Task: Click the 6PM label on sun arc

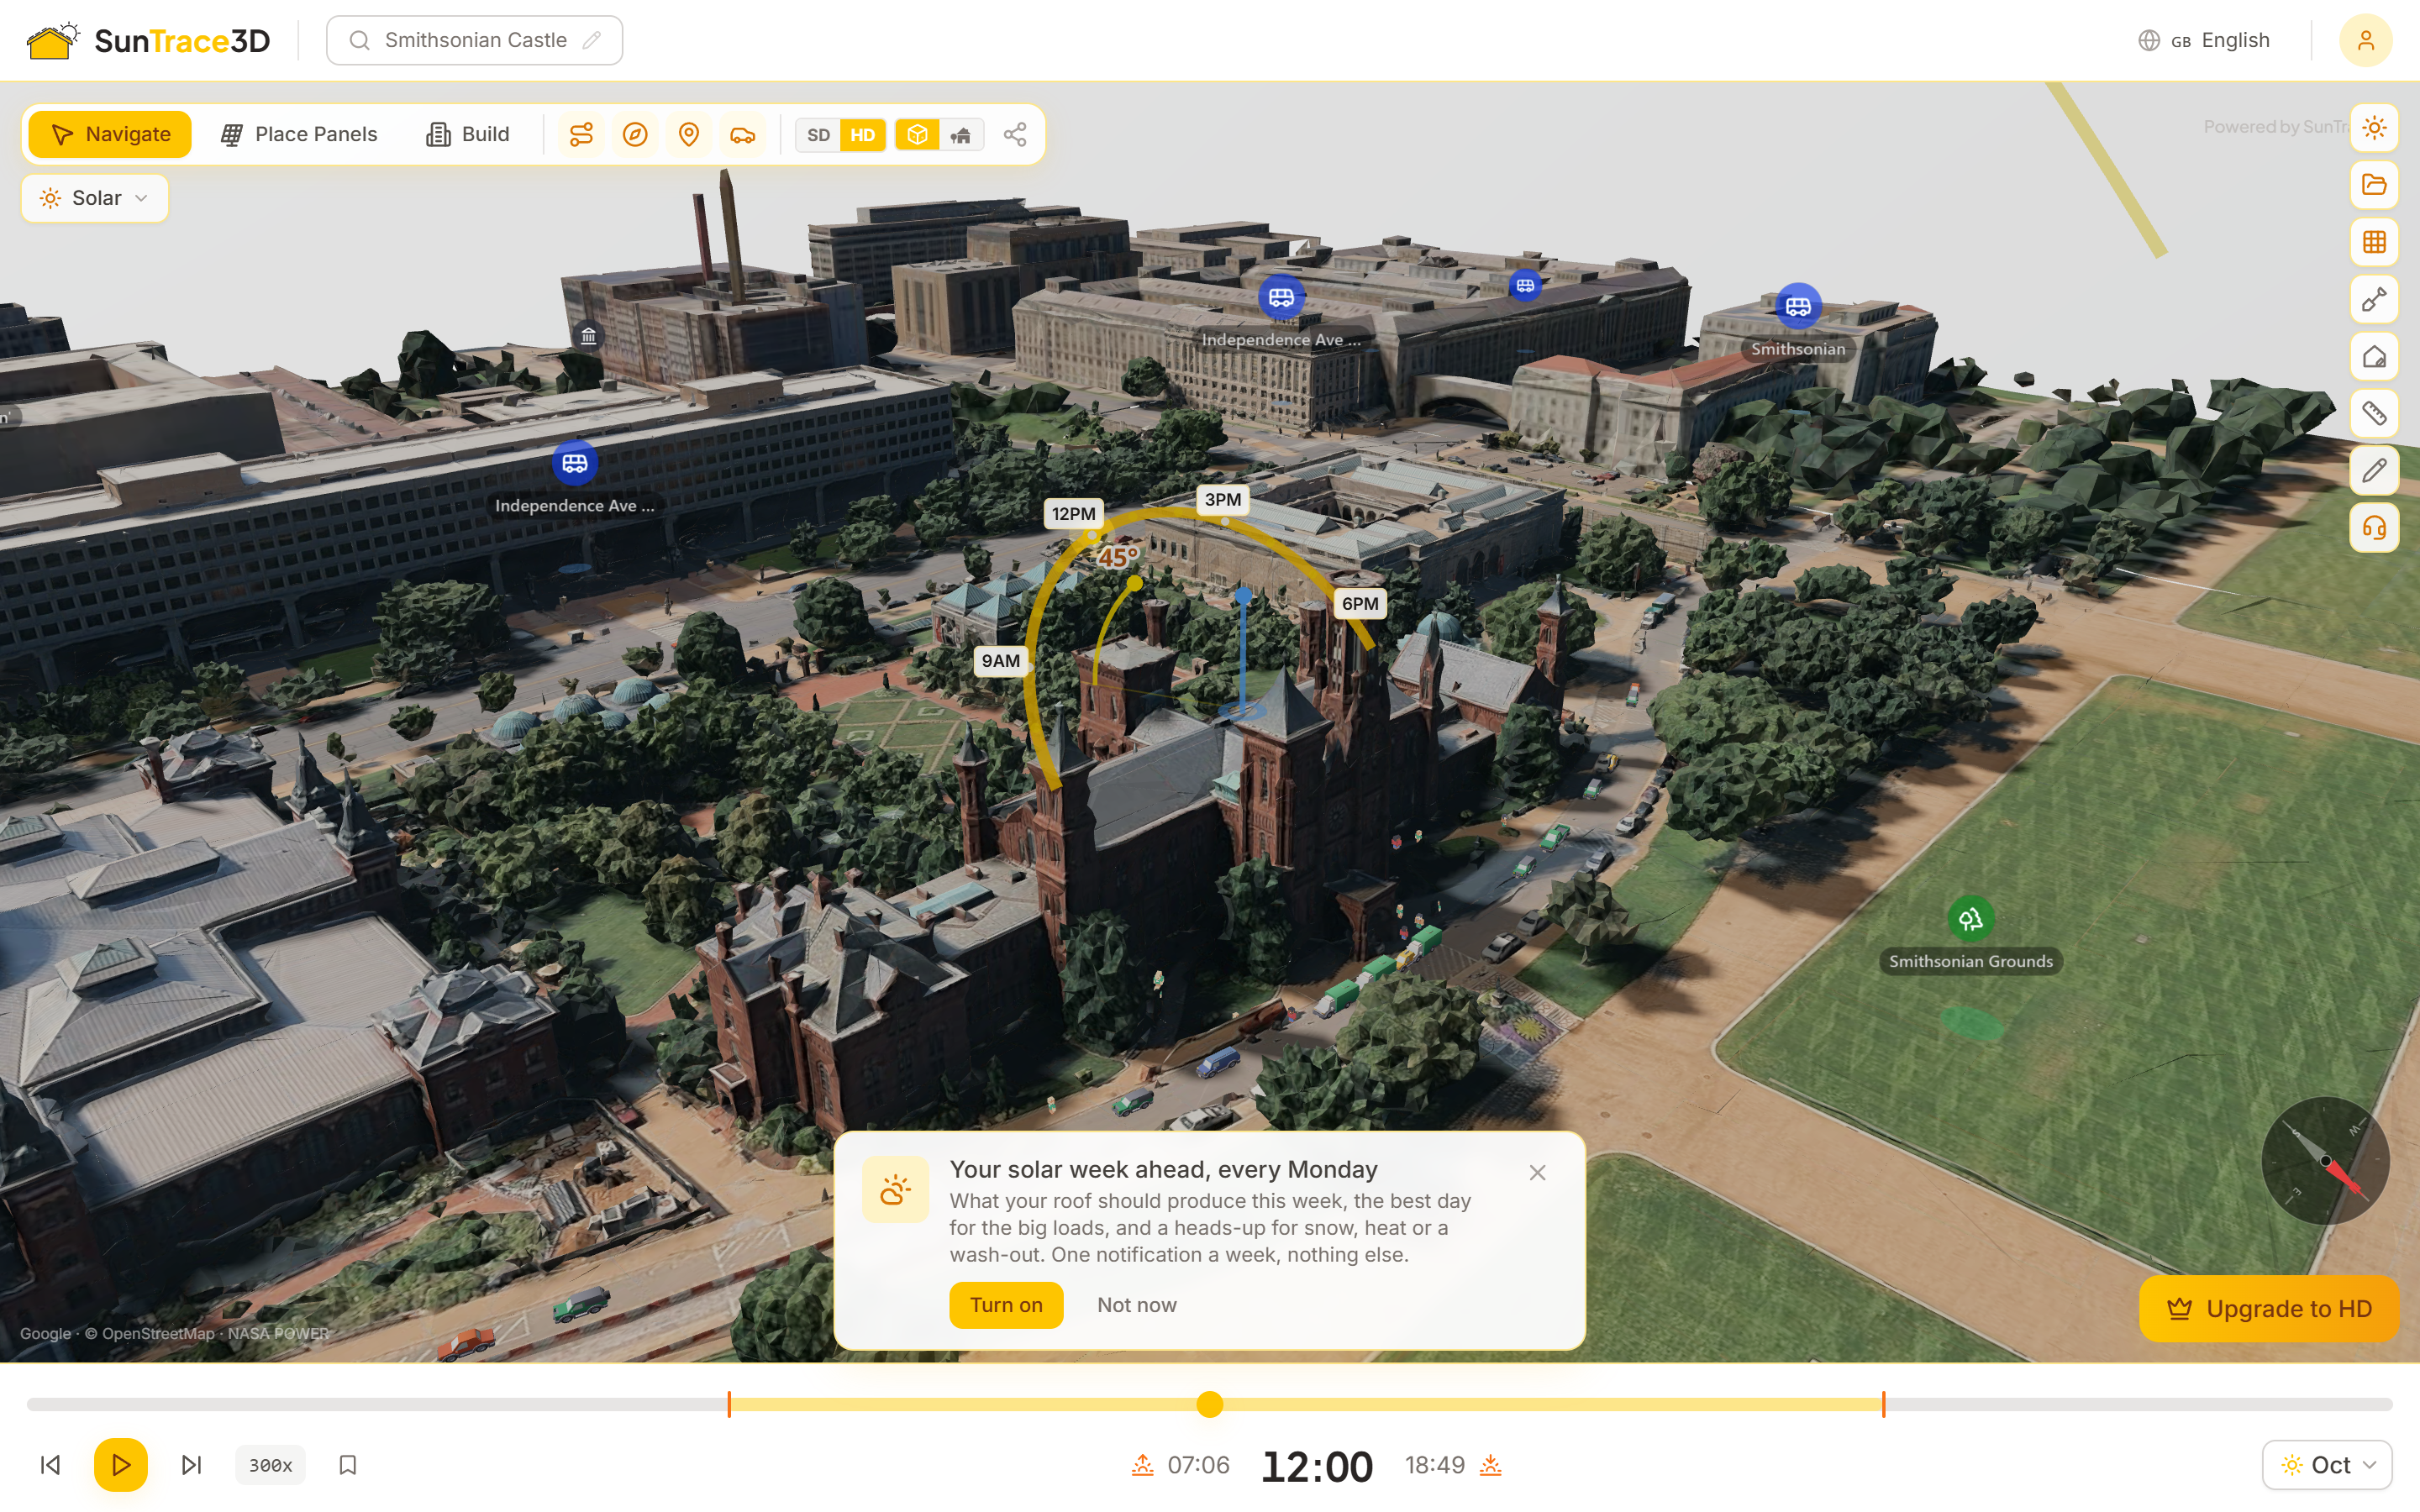Action: tap(1360, 604)
